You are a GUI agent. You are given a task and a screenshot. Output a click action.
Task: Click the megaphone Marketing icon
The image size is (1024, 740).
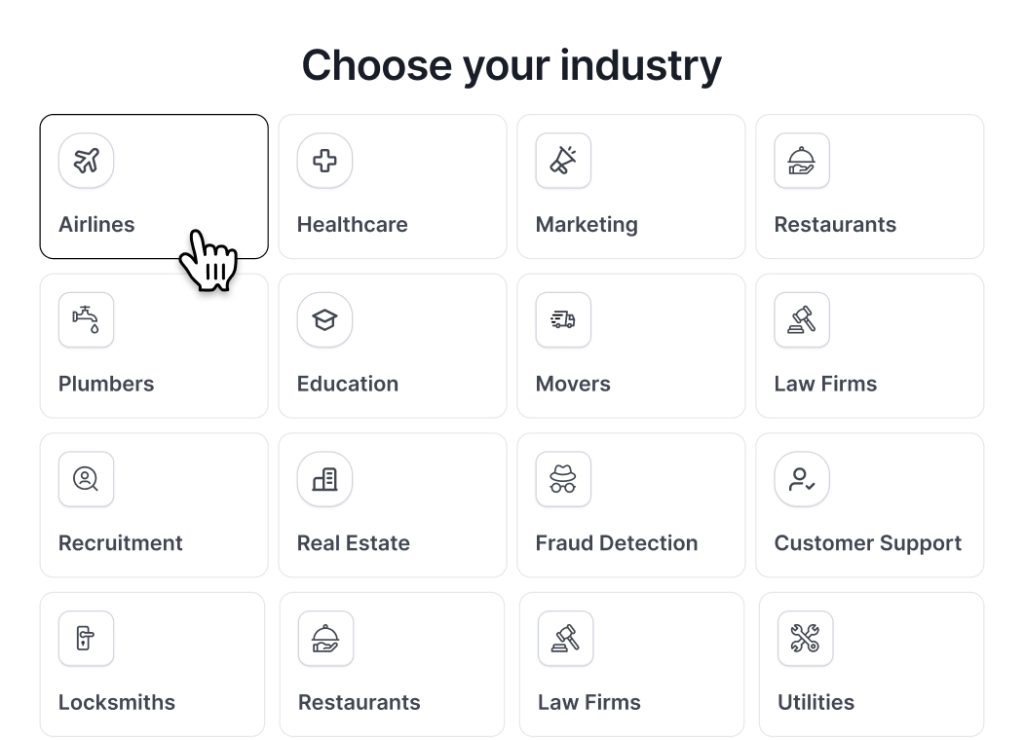pyautogui.click(x=563, y=161)
